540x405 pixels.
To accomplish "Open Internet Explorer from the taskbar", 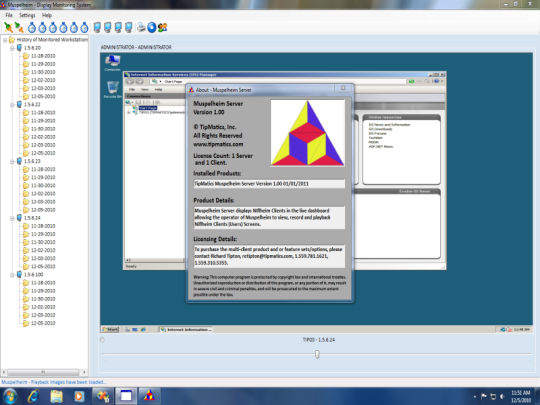I will [x=33, y=396].
